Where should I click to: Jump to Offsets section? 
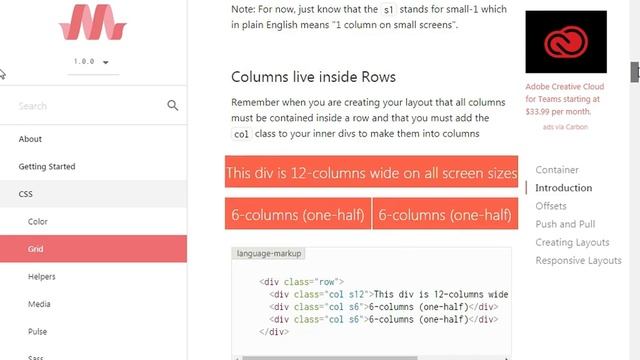coord(551,206)
